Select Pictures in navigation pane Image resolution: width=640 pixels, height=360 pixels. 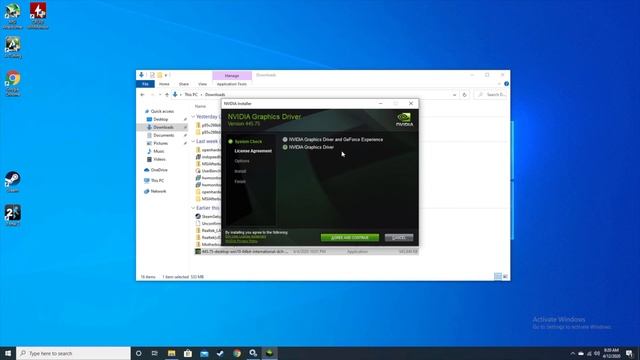160,143
